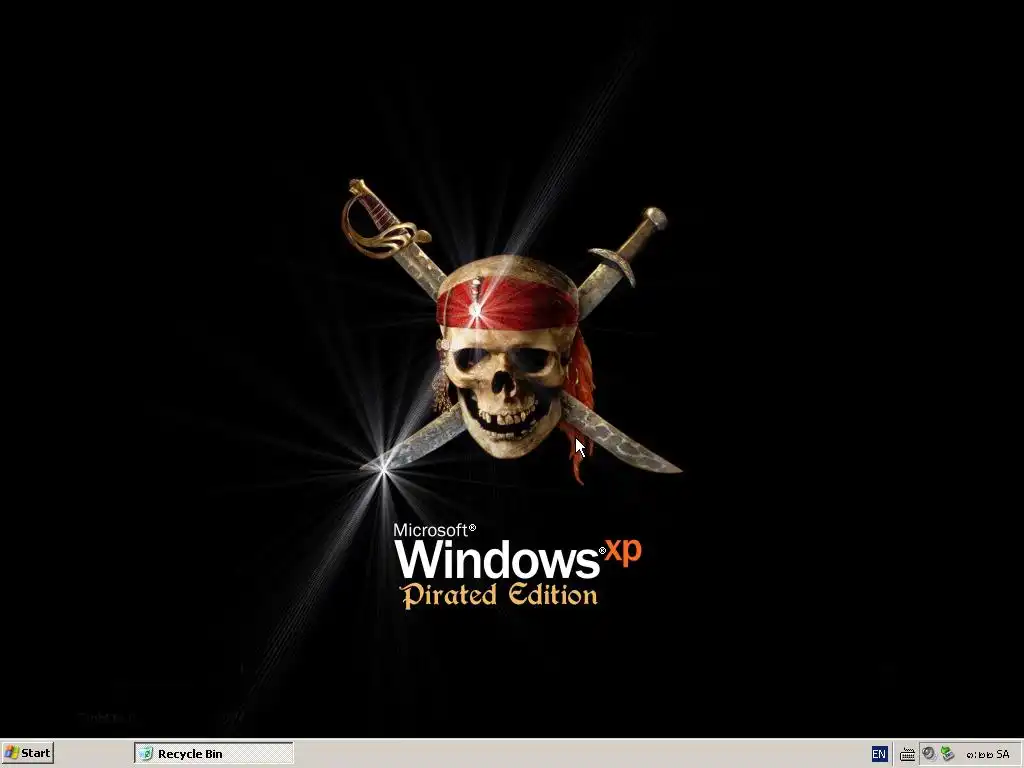This screenshot has height=768, width=1024.
Task: Open the keyboard icon on the language bar
Action: click(x=906, y=754)
